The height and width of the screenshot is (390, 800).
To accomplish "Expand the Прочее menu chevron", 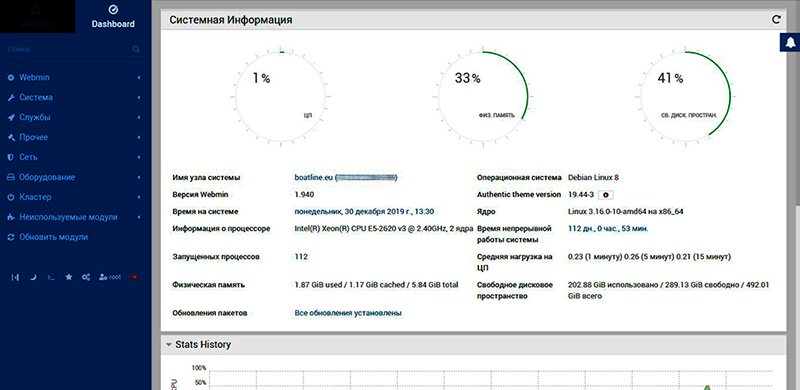I will click(x=139, y=137).
